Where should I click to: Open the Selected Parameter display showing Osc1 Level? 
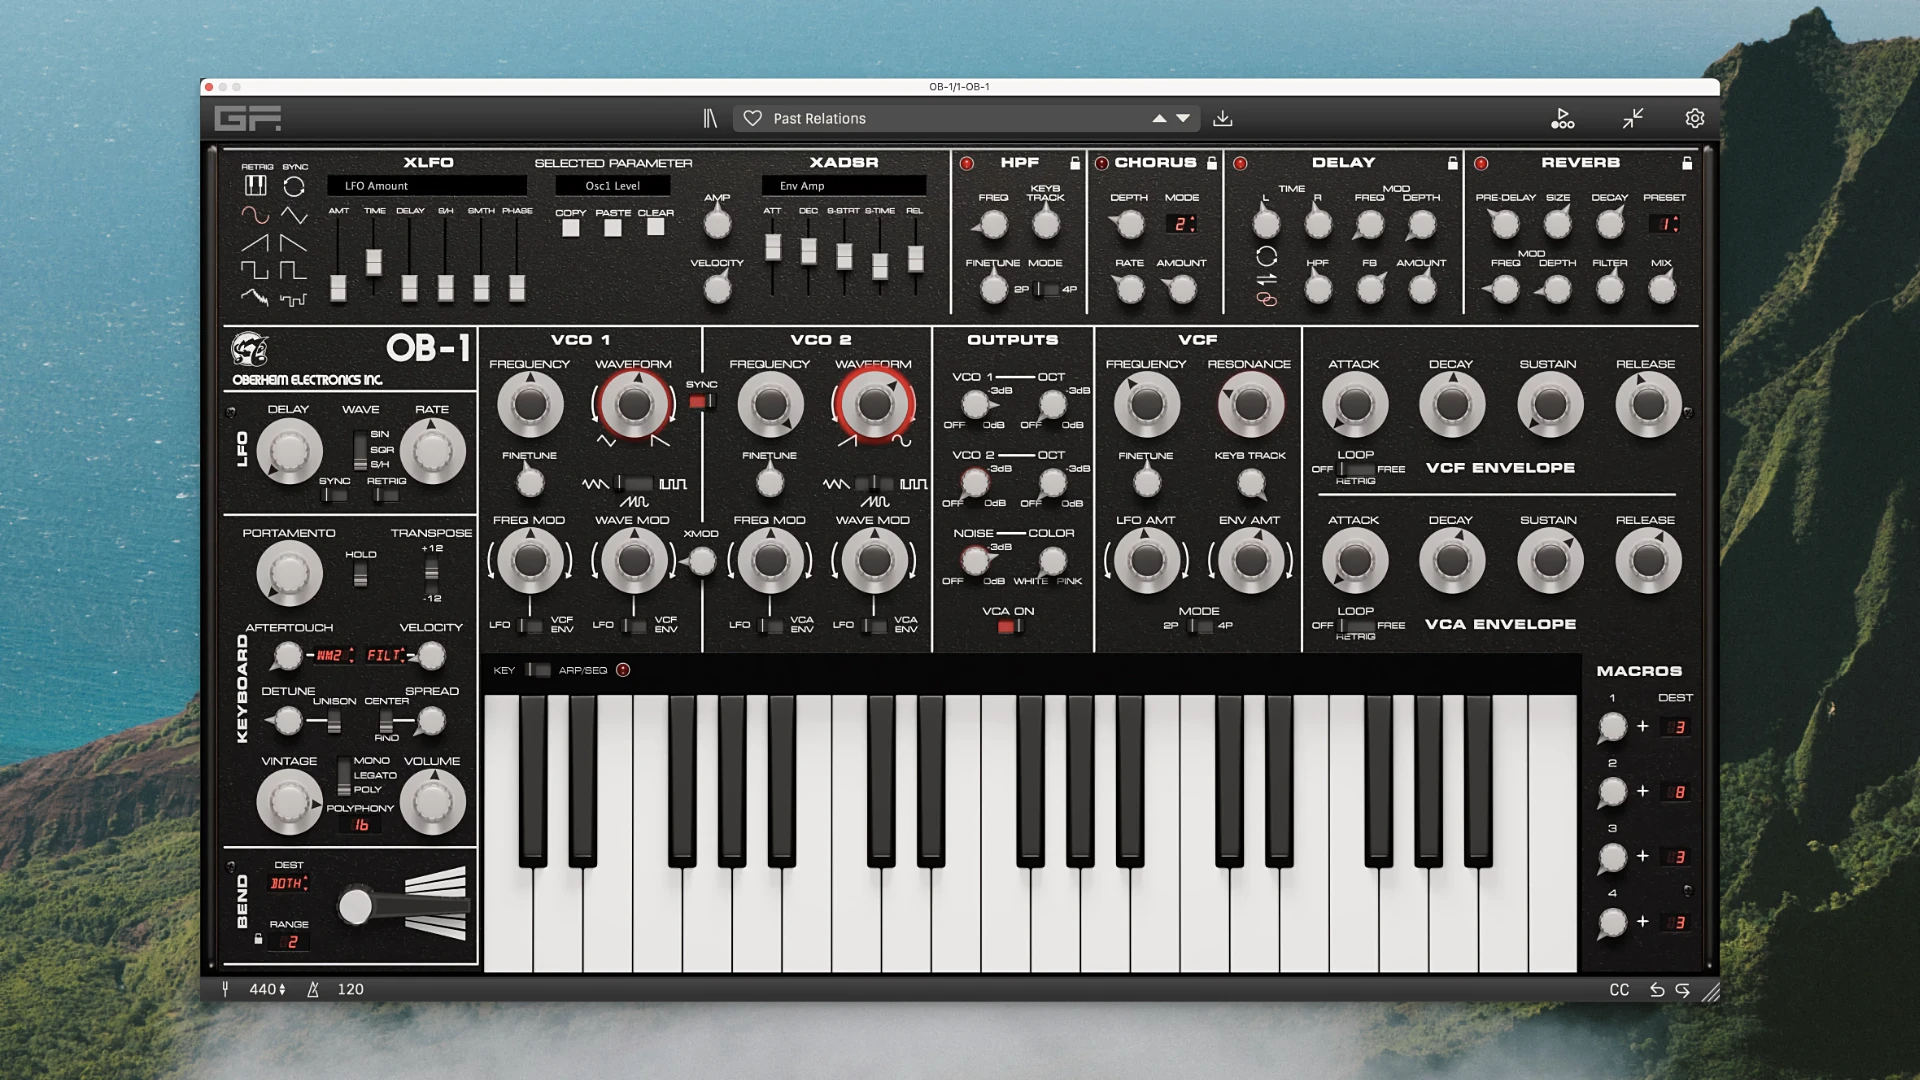click(x=613, y=185)
